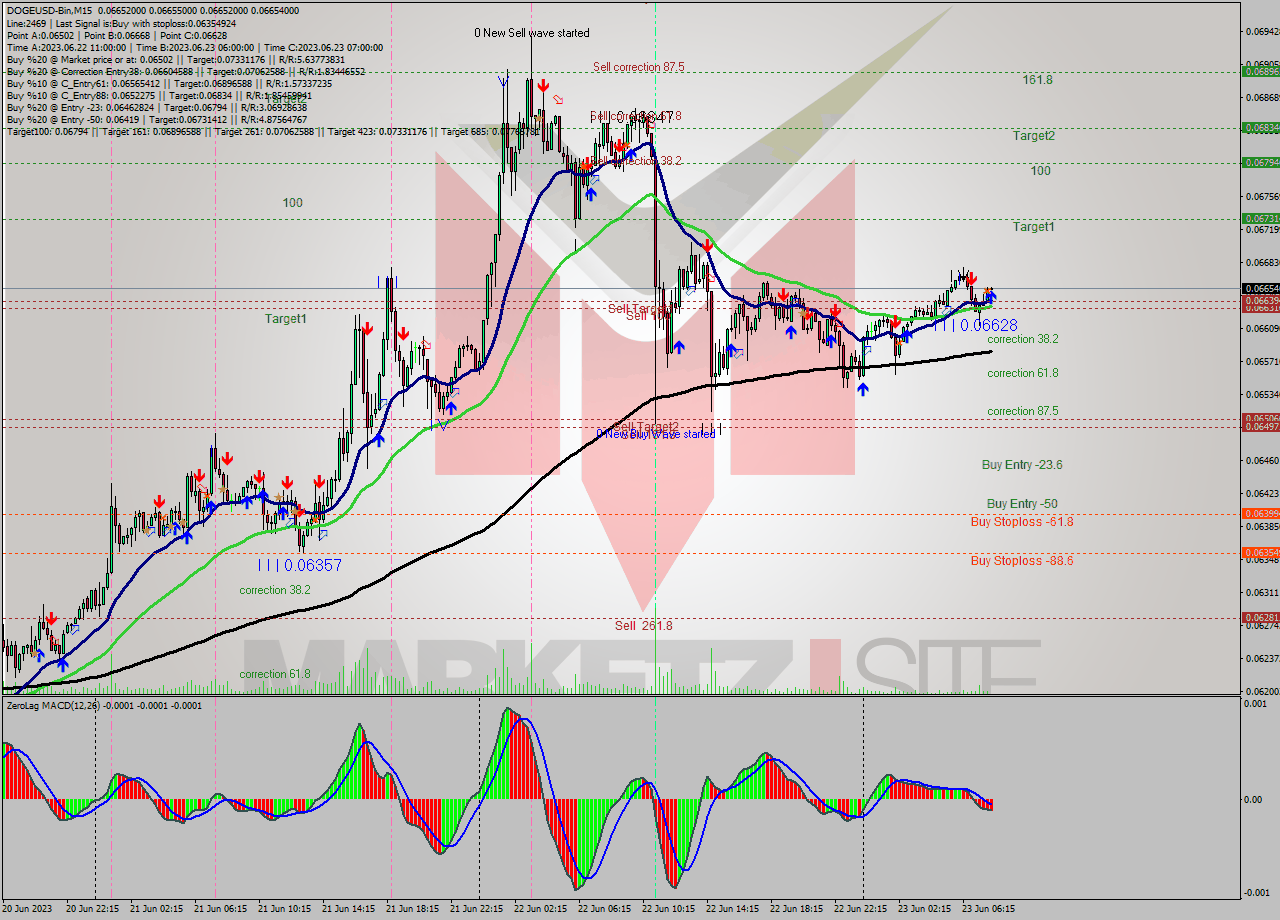Click the 'Buy Entry -23.6' label

point(1022,465)
